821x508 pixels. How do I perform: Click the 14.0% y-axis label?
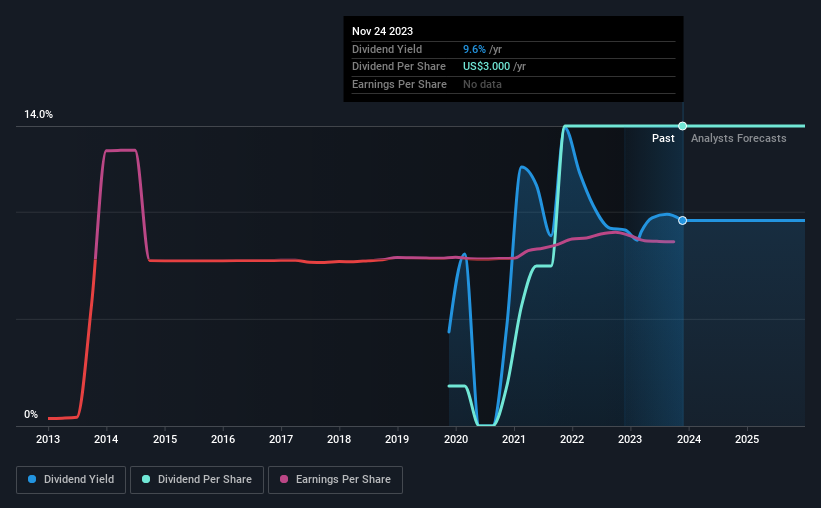38,114
